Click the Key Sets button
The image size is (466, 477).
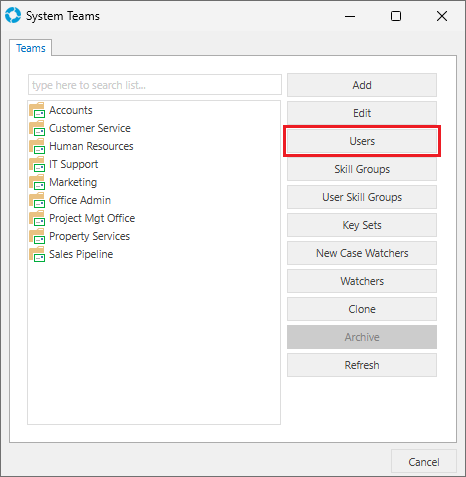tap(362, 225)
